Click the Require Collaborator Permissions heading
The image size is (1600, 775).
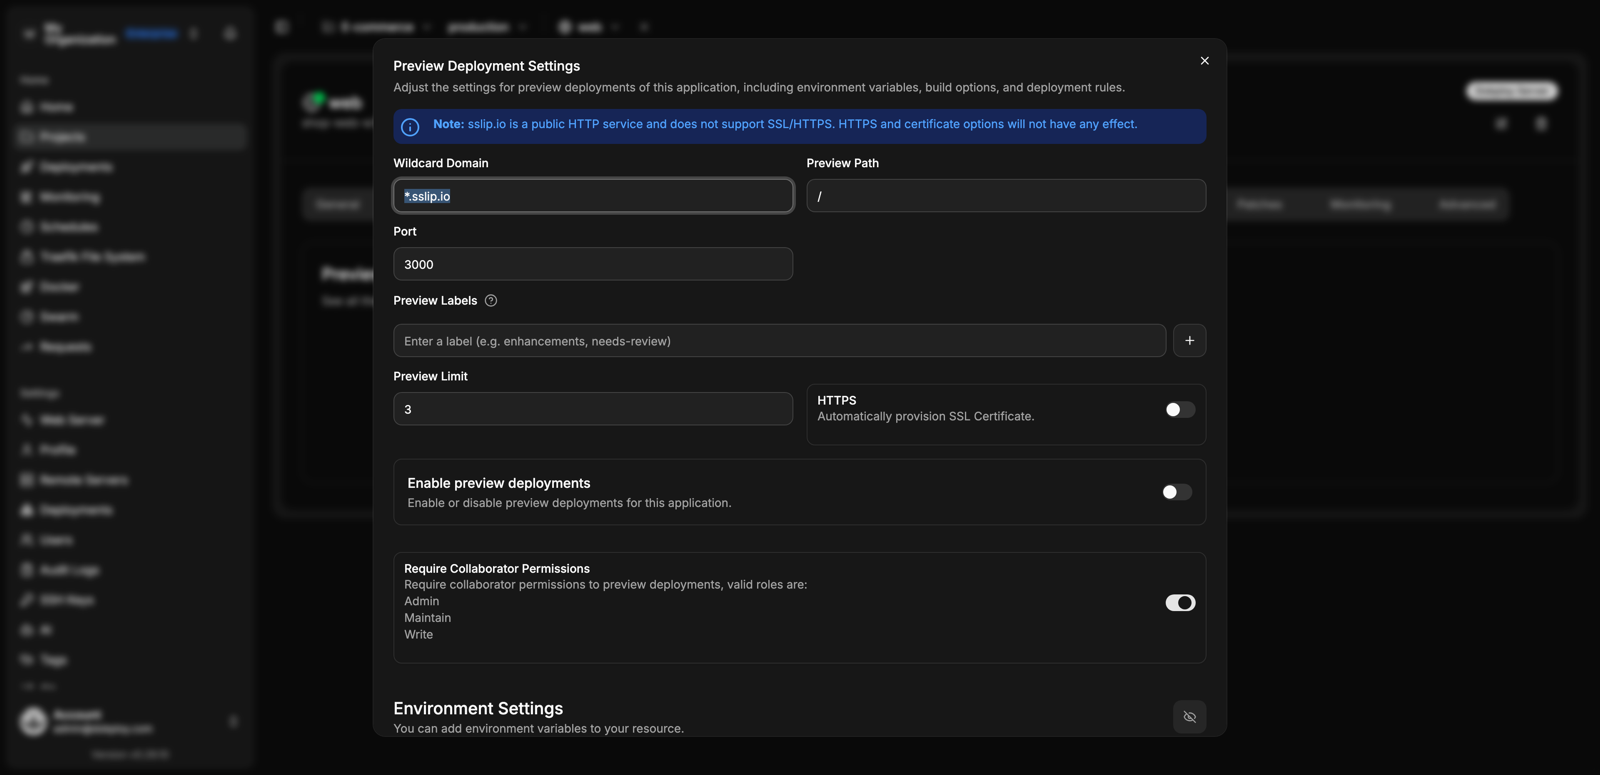point(497,568)
